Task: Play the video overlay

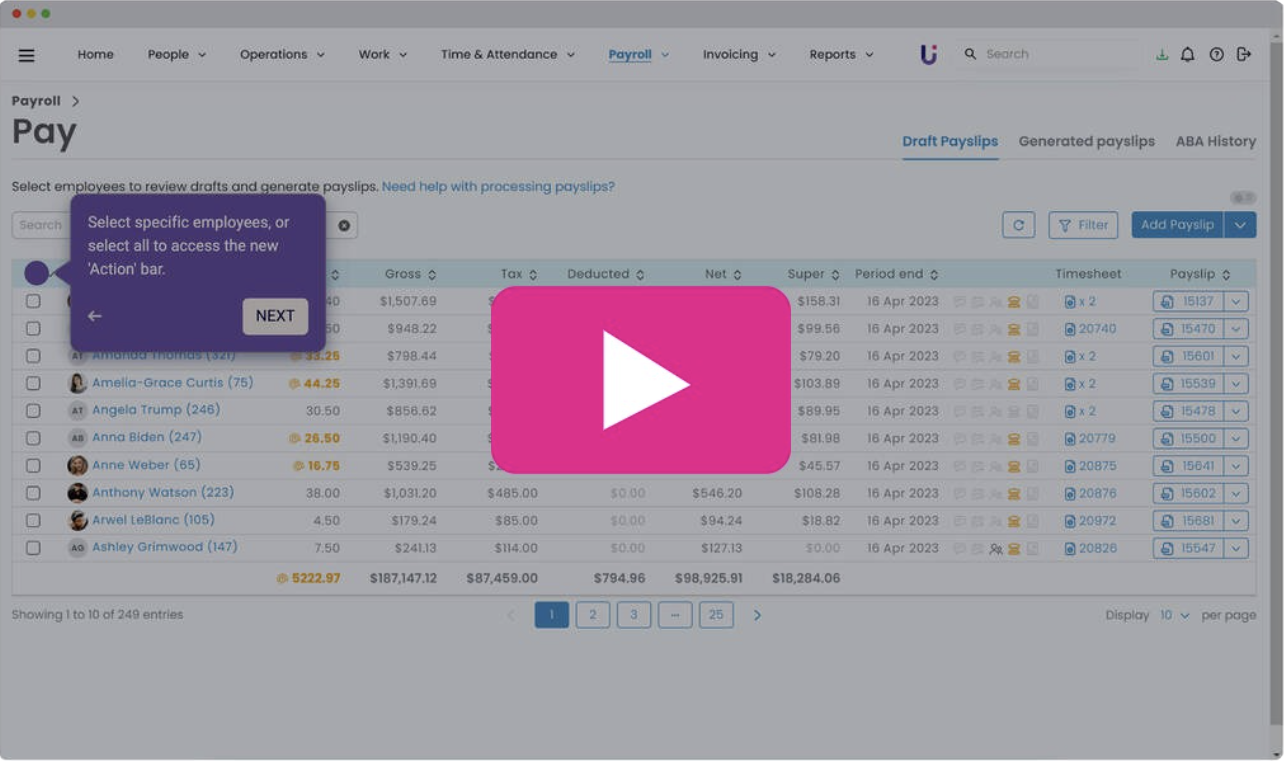Action: click(640, 380)
